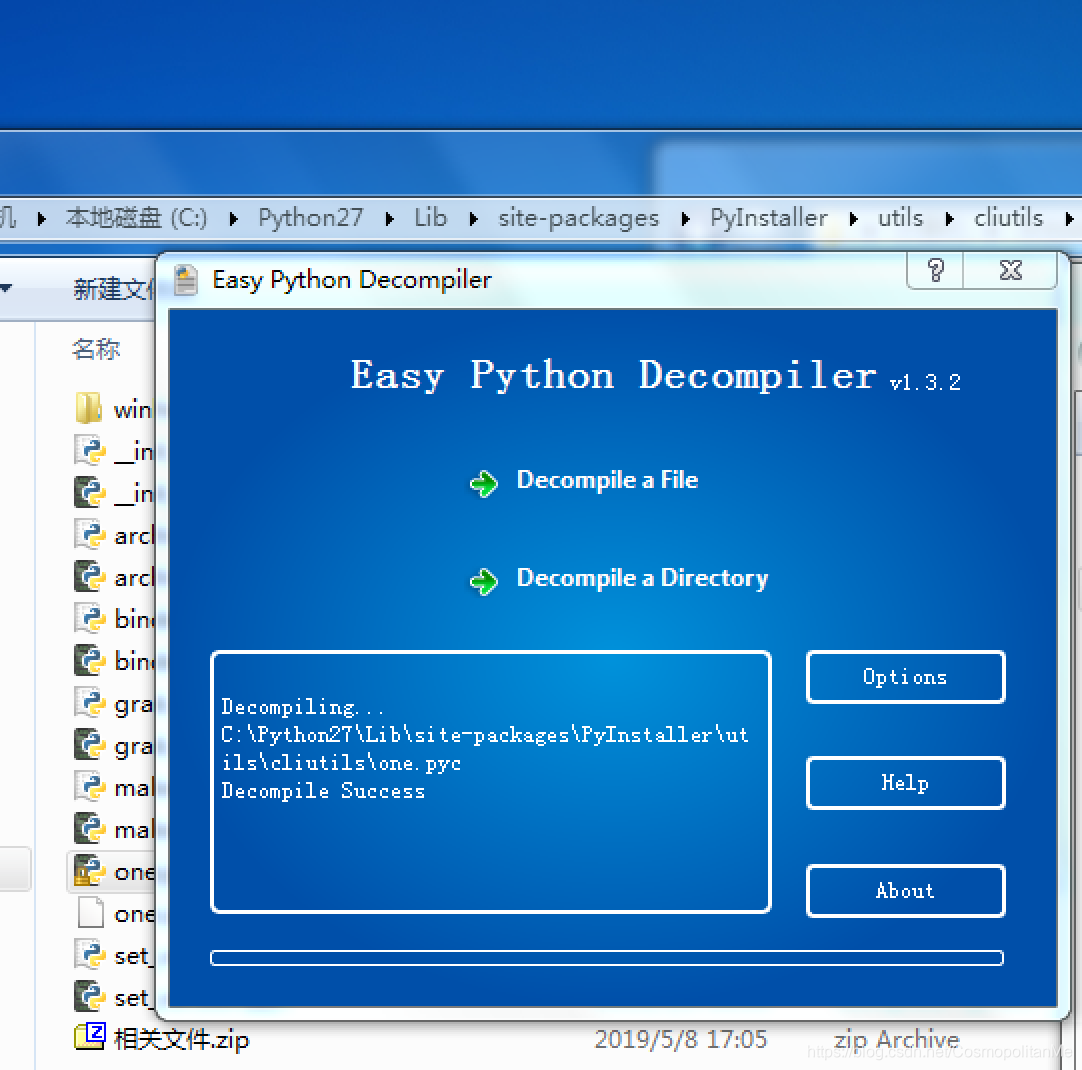This screenshot has height=1070, width=1082.
Task: Click the Help button
Action: pyautogui.click(x=904, y=783)
